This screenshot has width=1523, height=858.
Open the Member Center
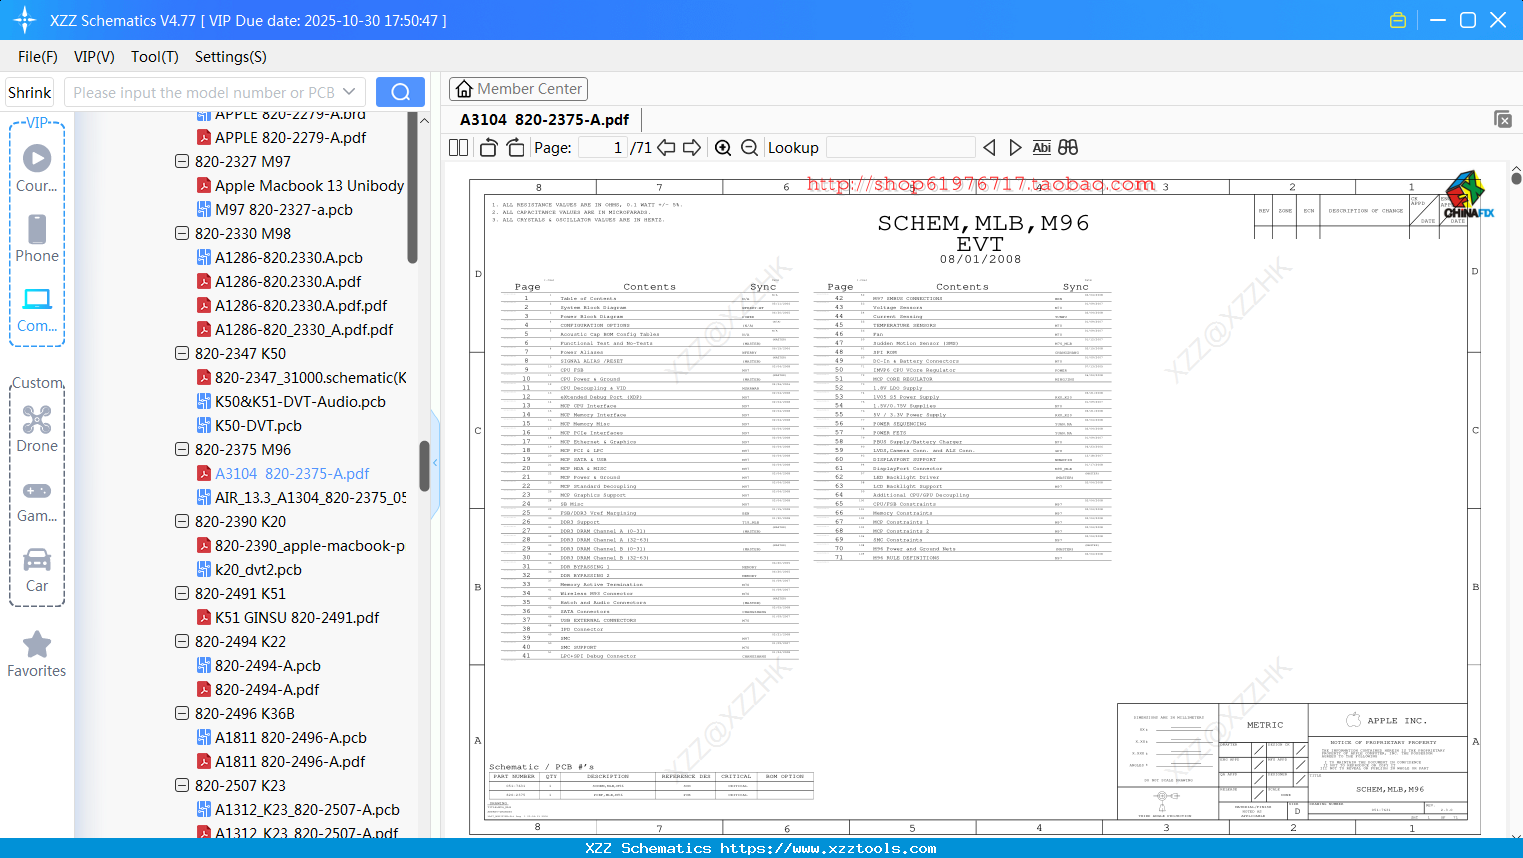pos(517,89)
